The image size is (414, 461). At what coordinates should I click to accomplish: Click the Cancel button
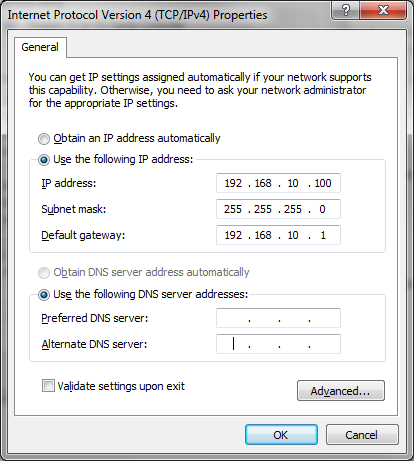[362, 435]
